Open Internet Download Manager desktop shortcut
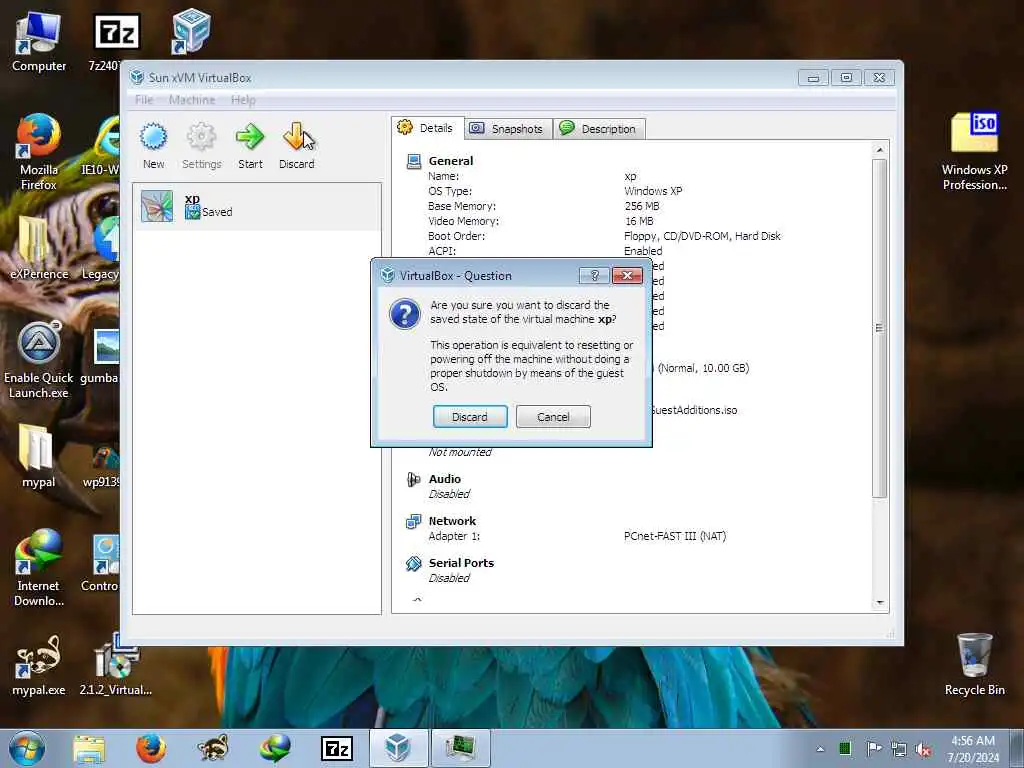 (x=39, y=568)
